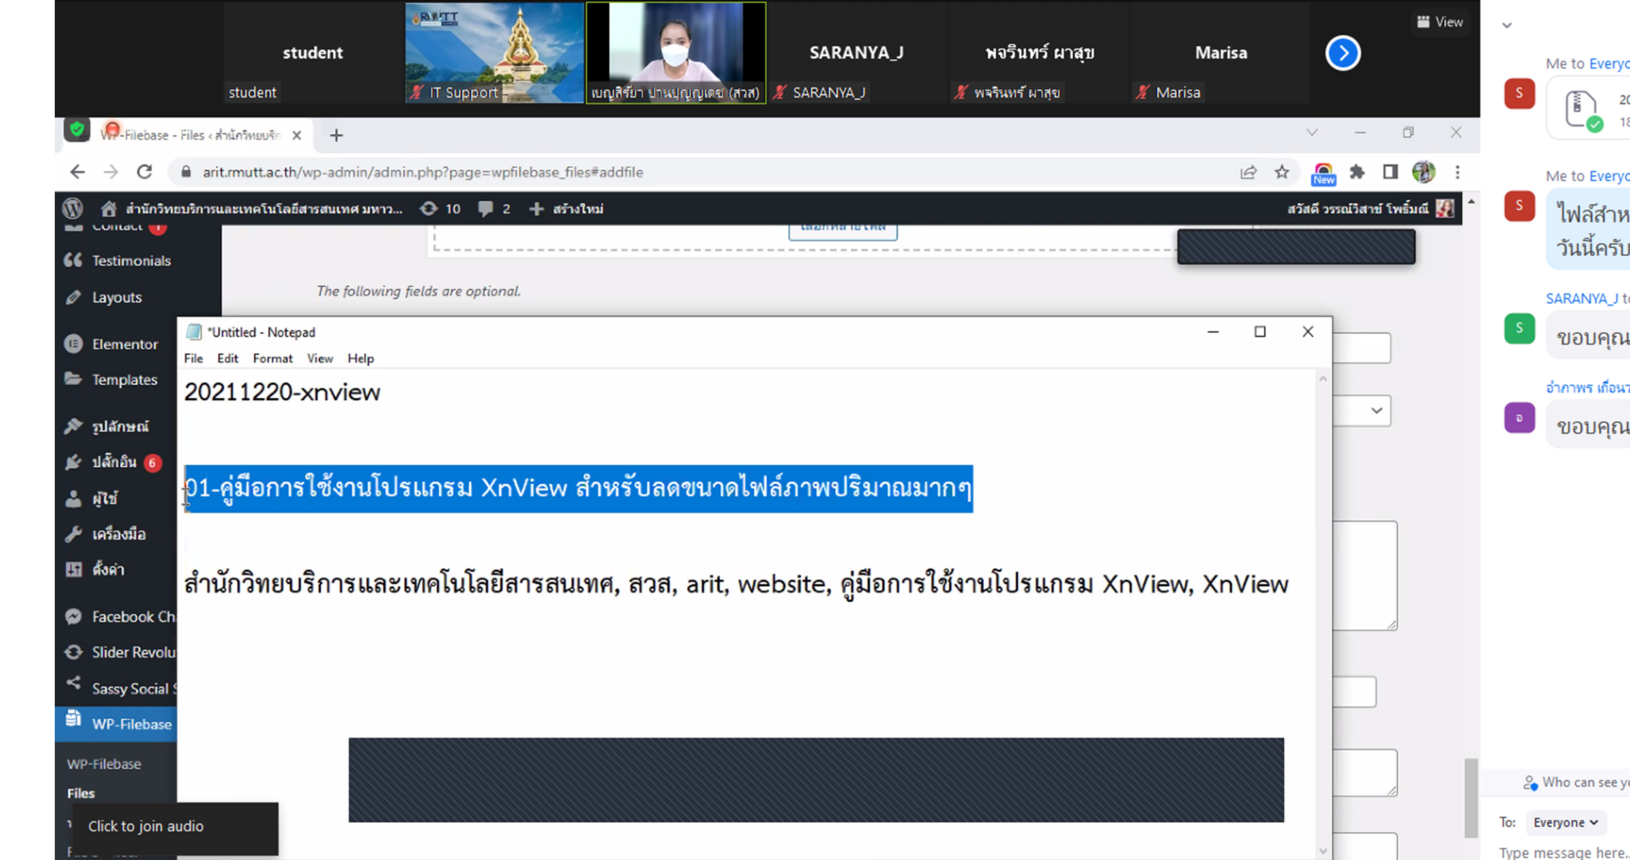Open Notepad File menu
1630x860 pixels.
[193, 358]
